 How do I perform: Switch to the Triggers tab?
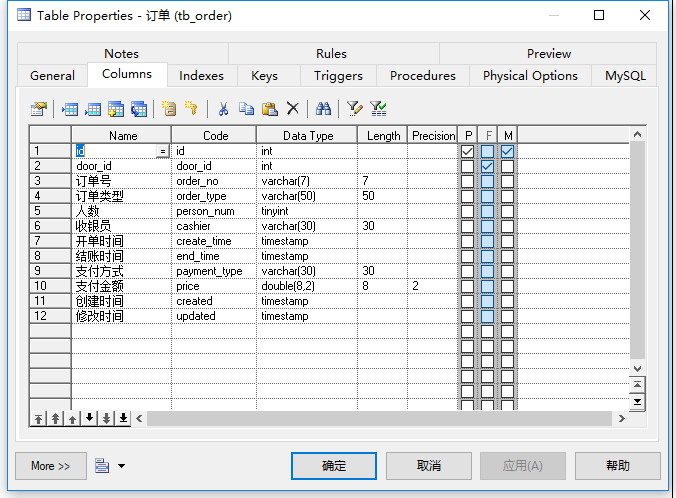click(338, 75)
